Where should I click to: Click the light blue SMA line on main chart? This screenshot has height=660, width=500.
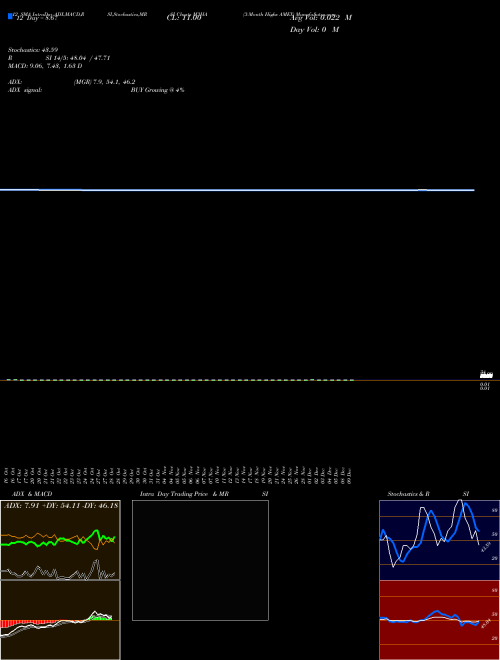tap(237, 190)
